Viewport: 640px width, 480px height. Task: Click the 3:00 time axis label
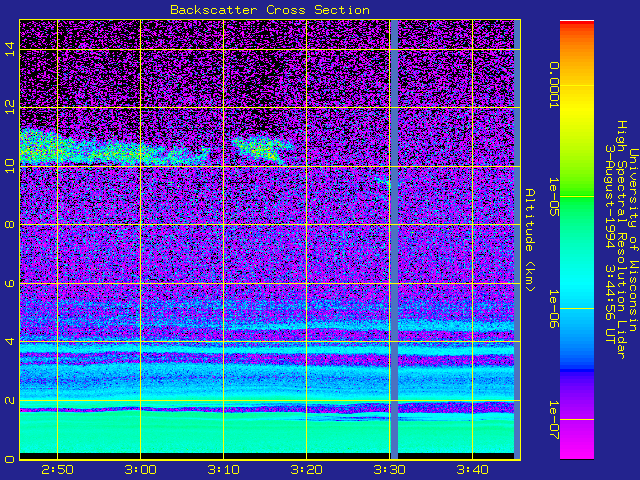click(140, 470)
